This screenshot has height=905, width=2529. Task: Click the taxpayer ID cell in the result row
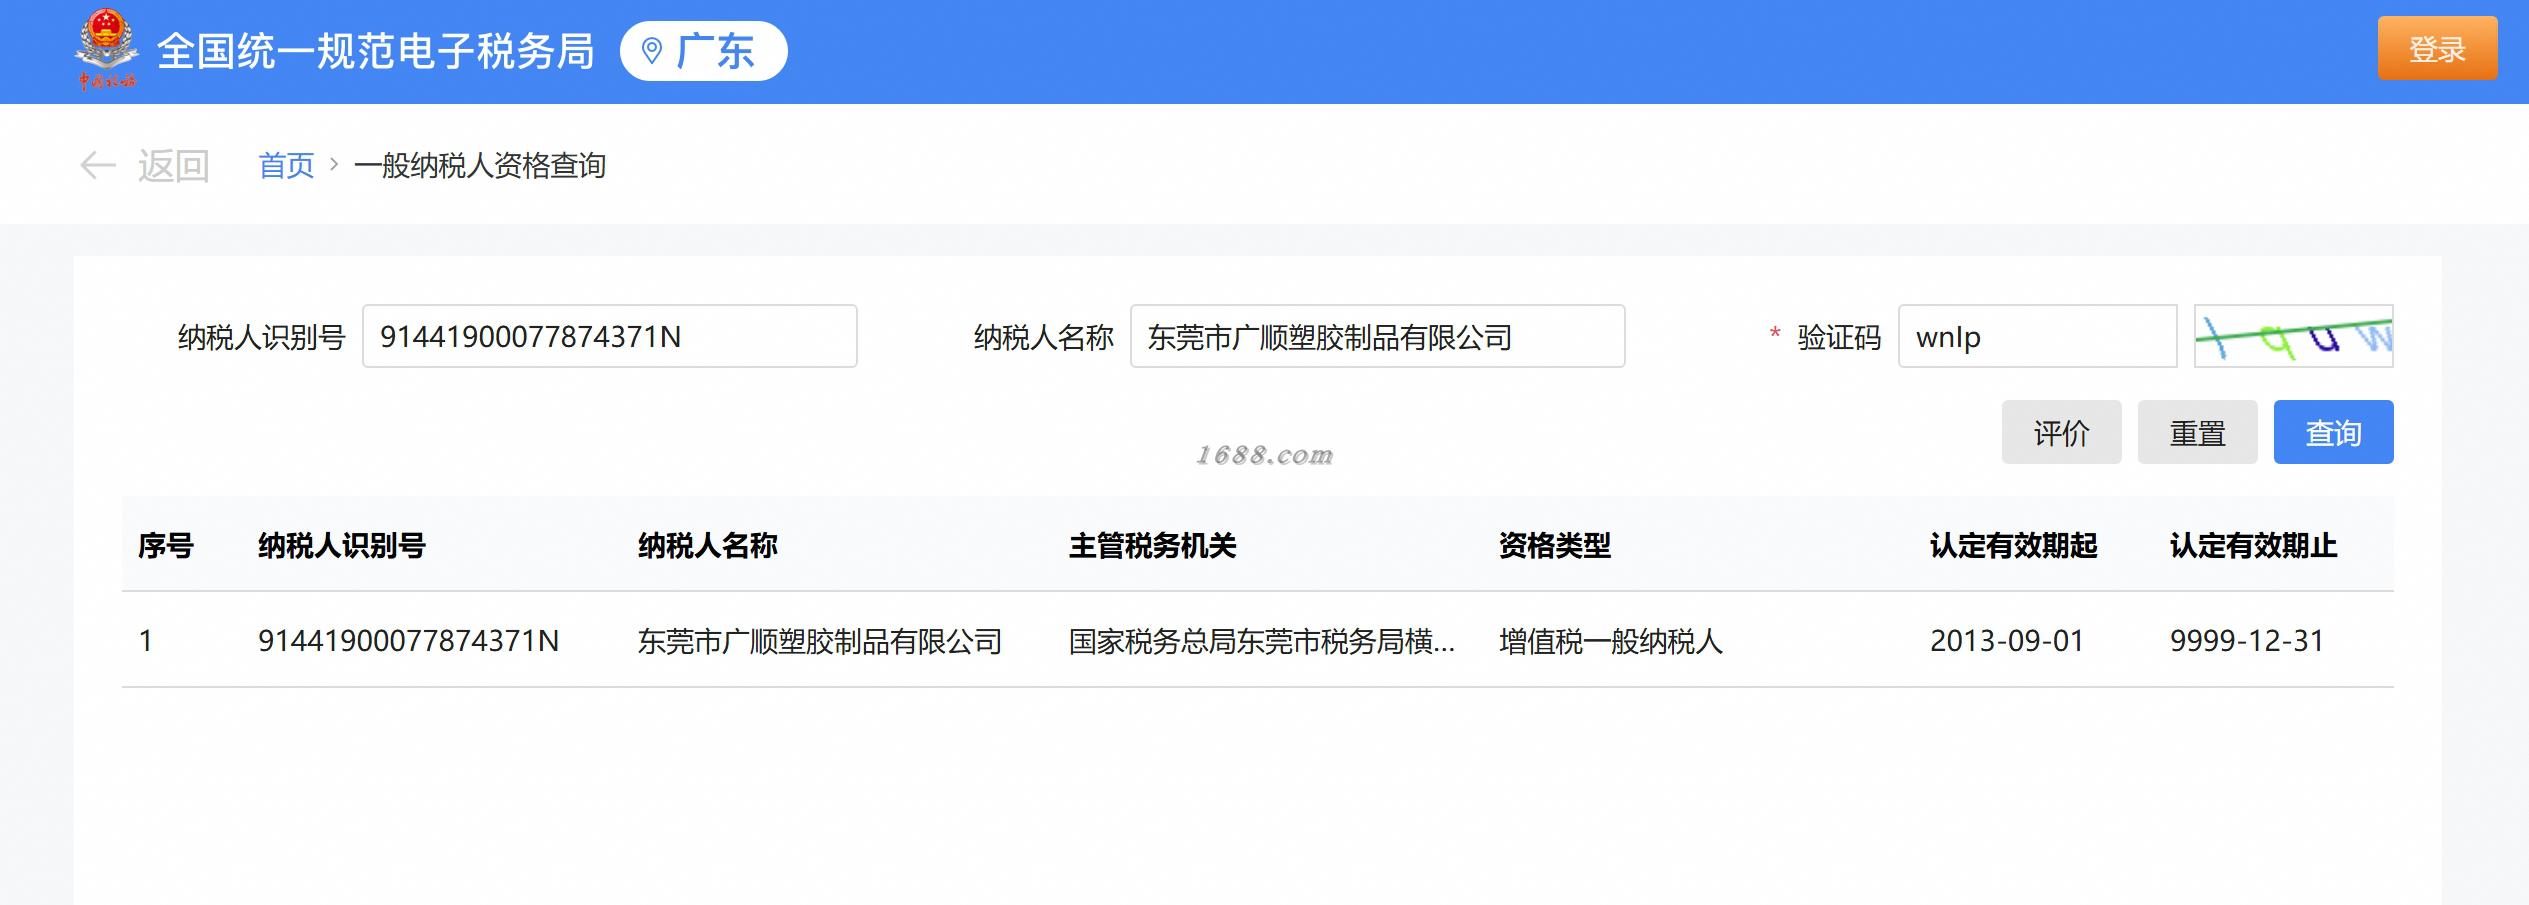(x=408, y=640)
